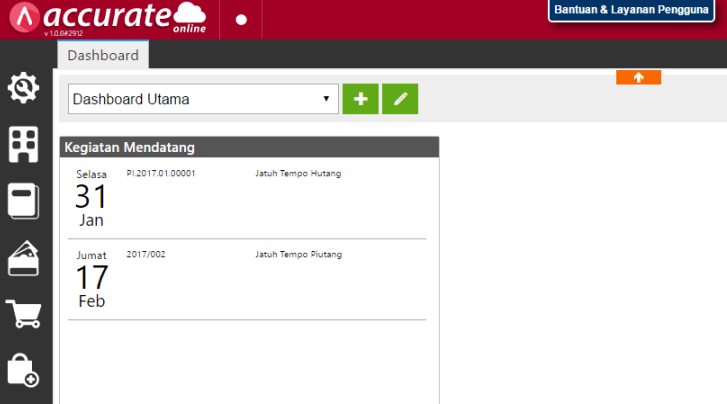Open the company building sidebar icon
The height and width of the screenshot is (404, 727).
coord(23,144)
